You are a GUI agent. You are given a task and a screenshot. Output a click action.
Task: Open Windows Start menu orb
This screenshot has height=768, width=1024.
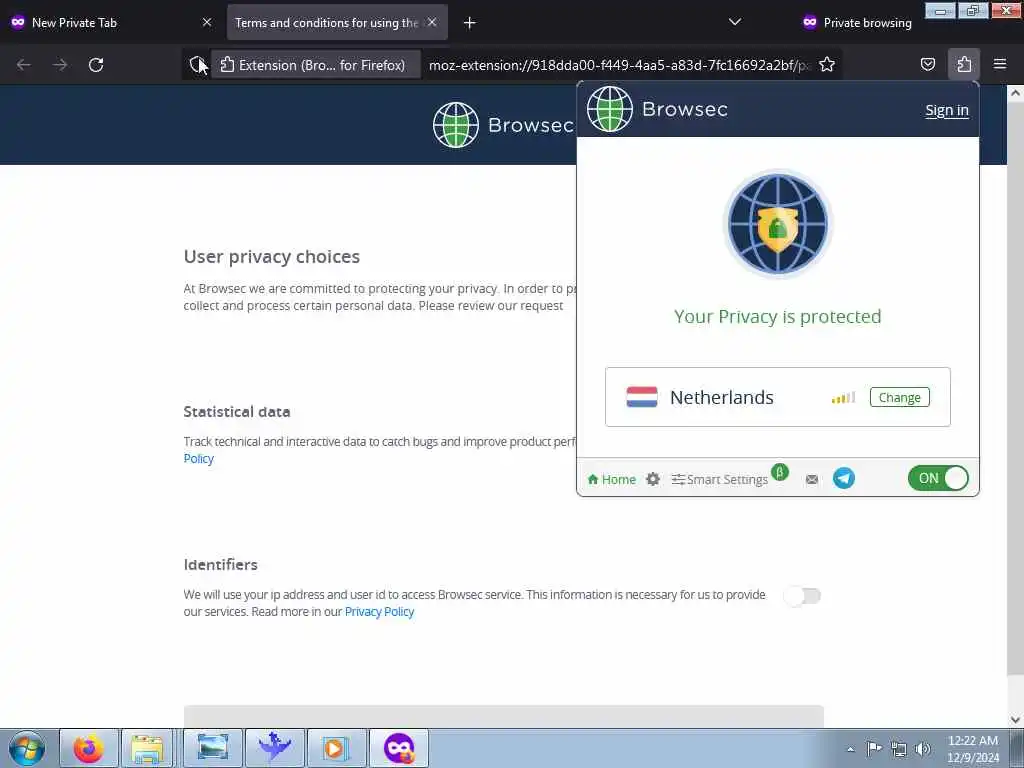pyautogui.click(x=27, y=748)
